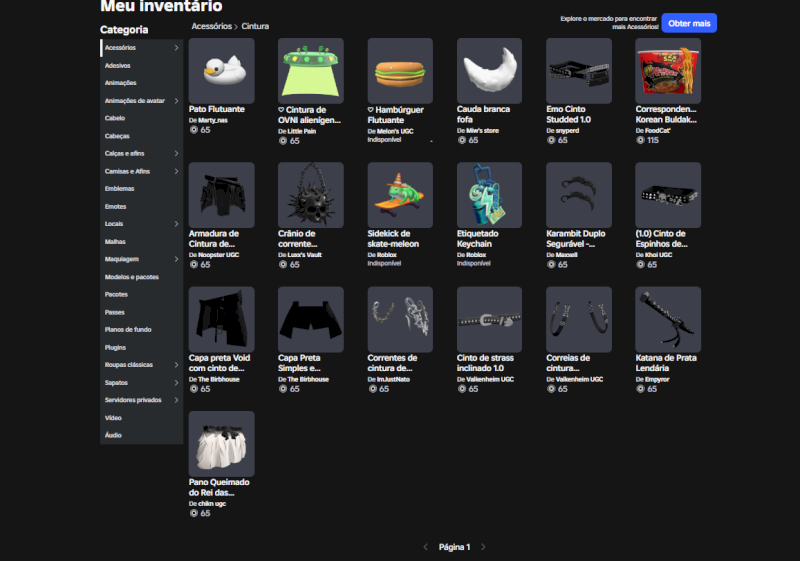Image resolution: width=800 pixels, height=561 pixels.
Task: Click the Acessórios breadcrumb link
Action: [x=211, y=26]
